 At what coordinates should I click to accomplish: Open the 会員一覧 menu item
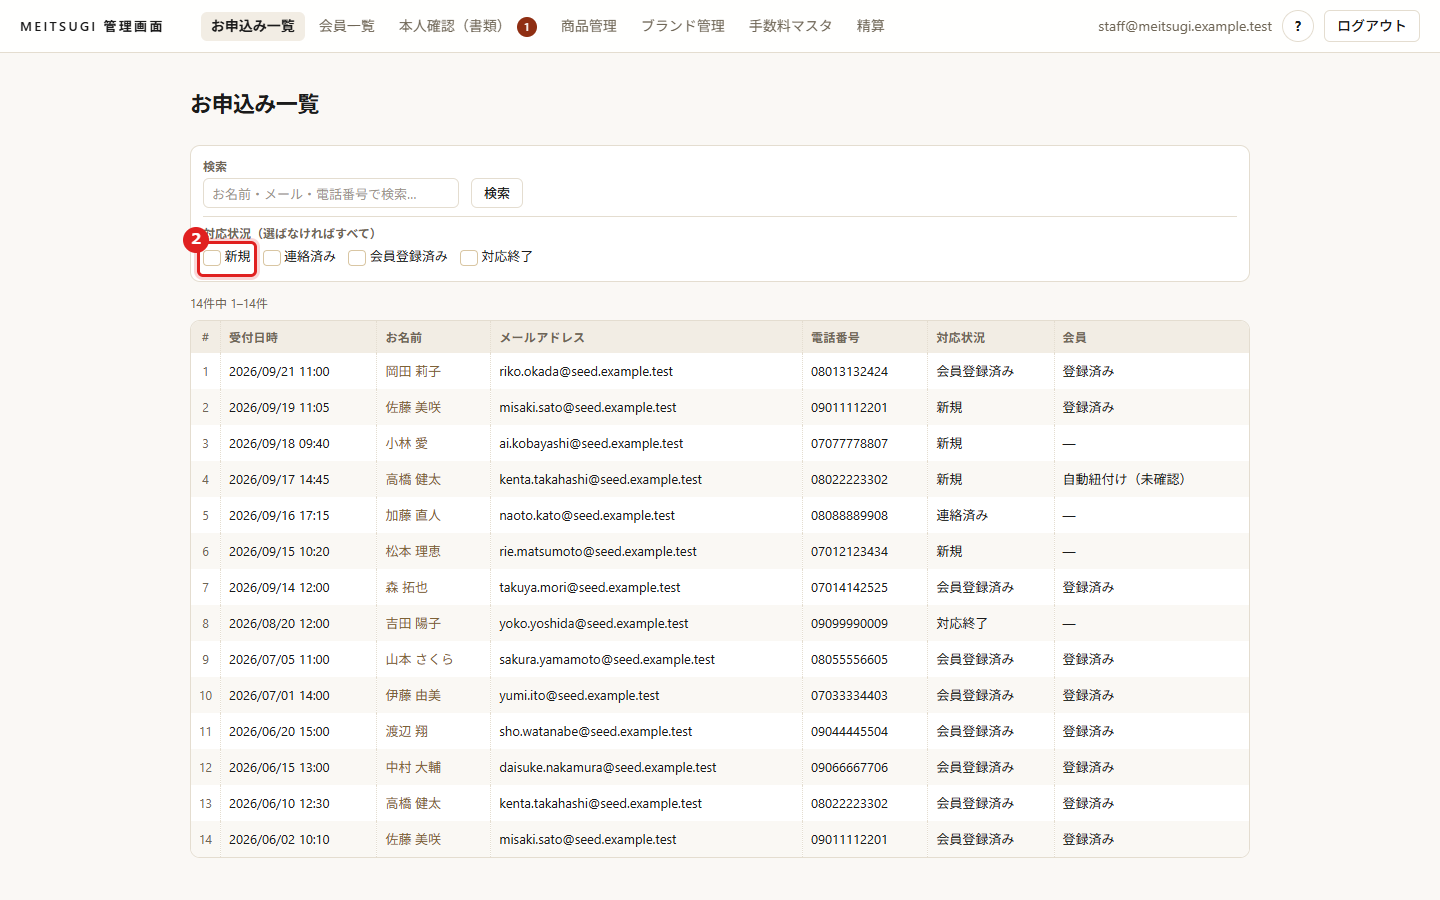[x=347, y=26]
